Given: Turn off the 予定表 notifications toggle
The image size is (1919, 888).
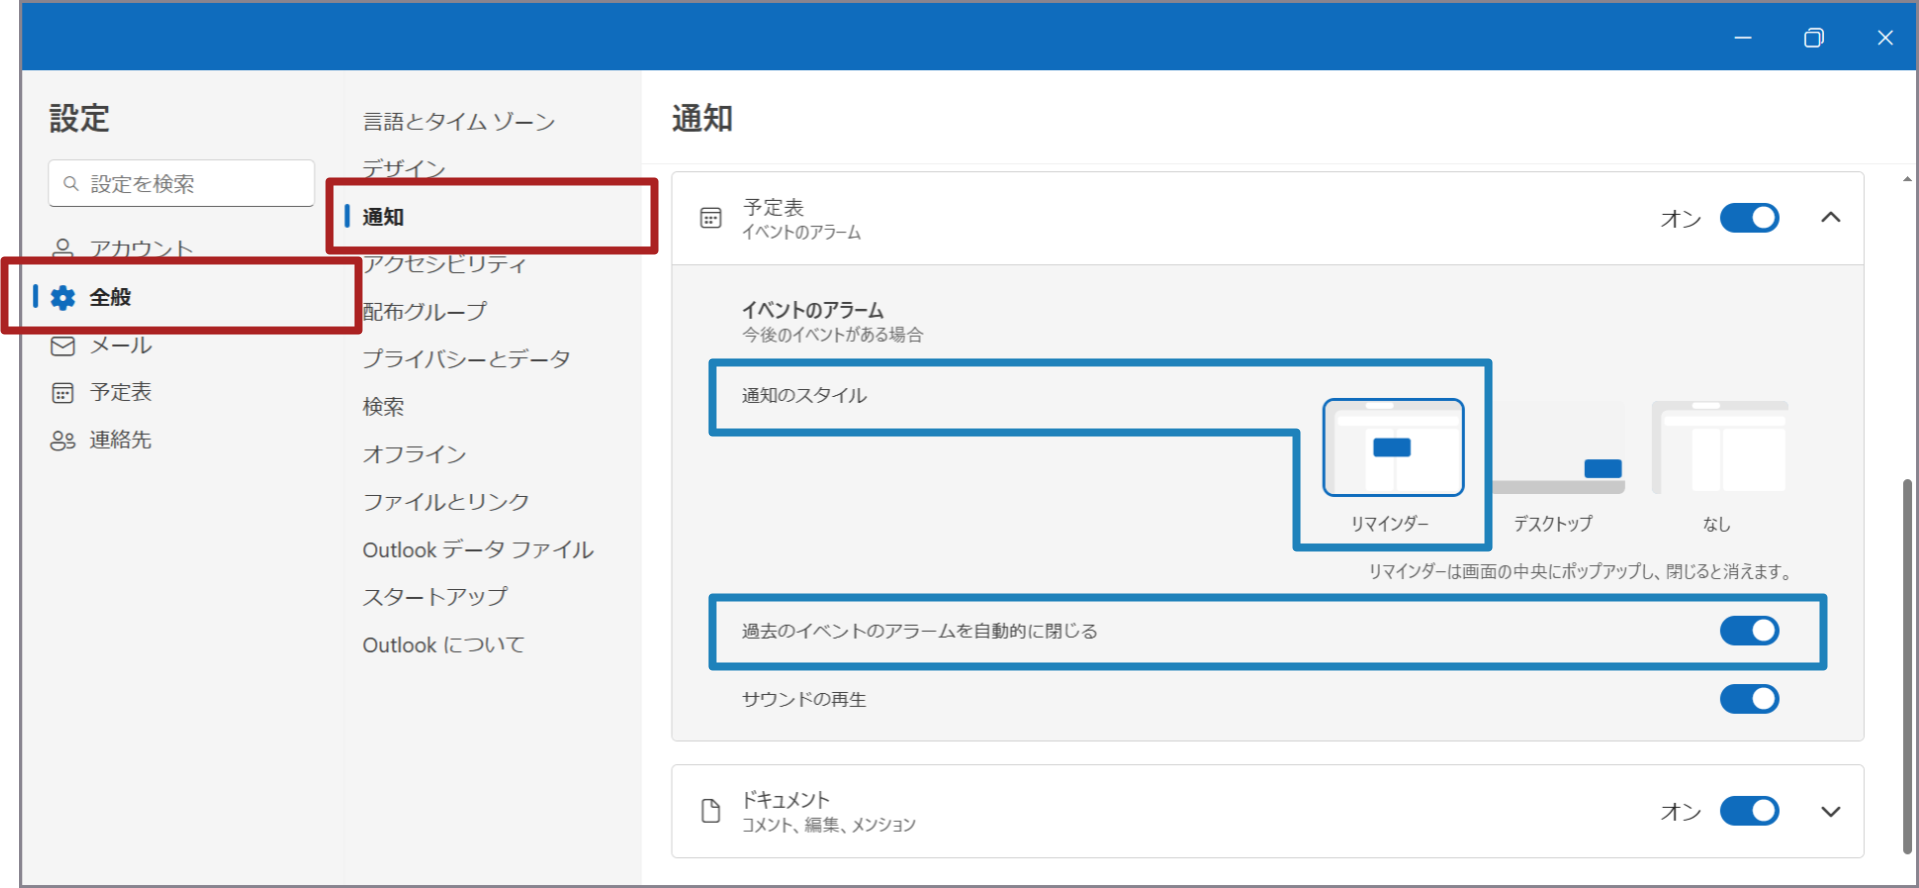Looking at the screenshot, I should tap(1748, 218).
